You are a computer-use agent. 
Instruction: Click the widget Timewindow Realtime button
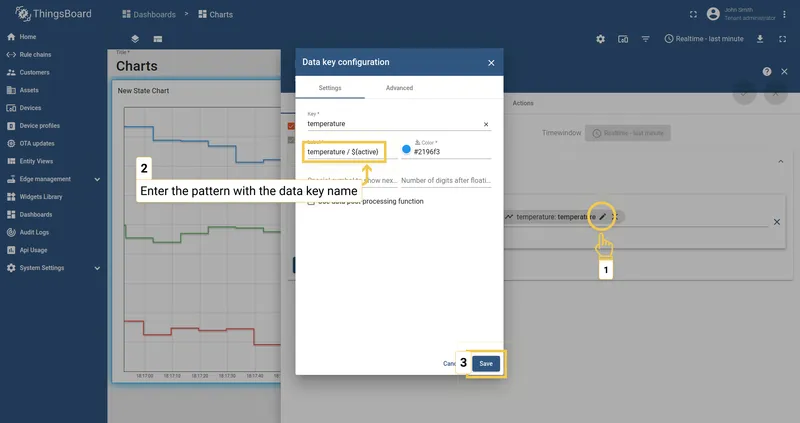pos(628,133)
